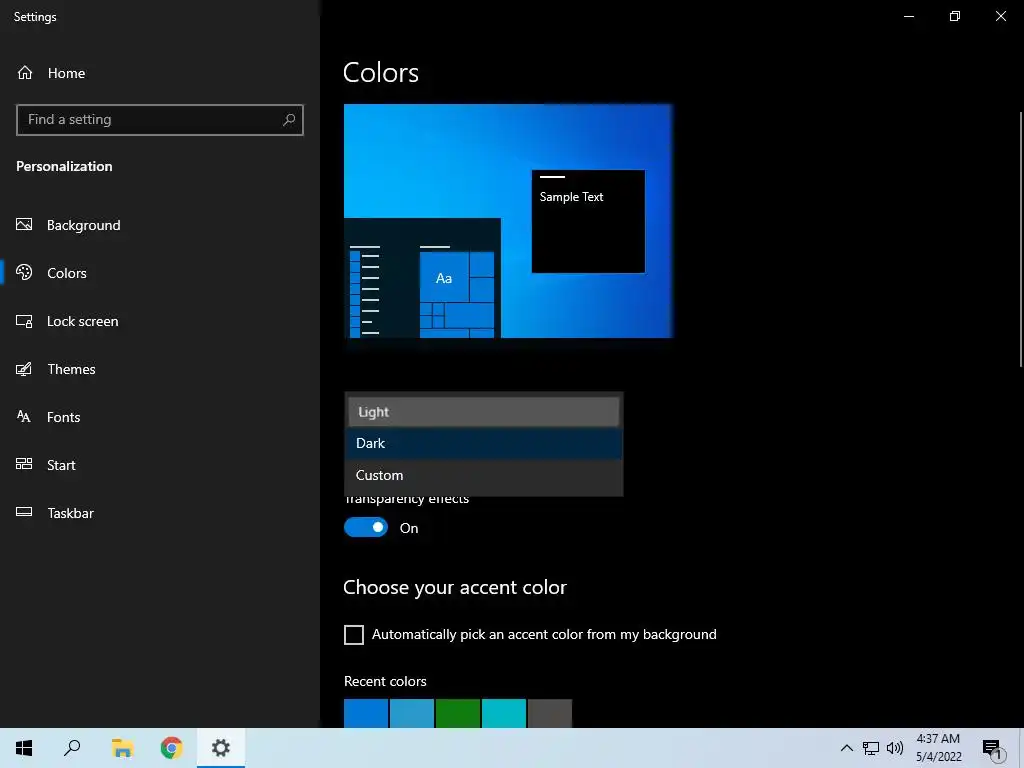Open the network tray icon
The height and width of the screenshot is (768, 1024).
click(x=871, y=748)
